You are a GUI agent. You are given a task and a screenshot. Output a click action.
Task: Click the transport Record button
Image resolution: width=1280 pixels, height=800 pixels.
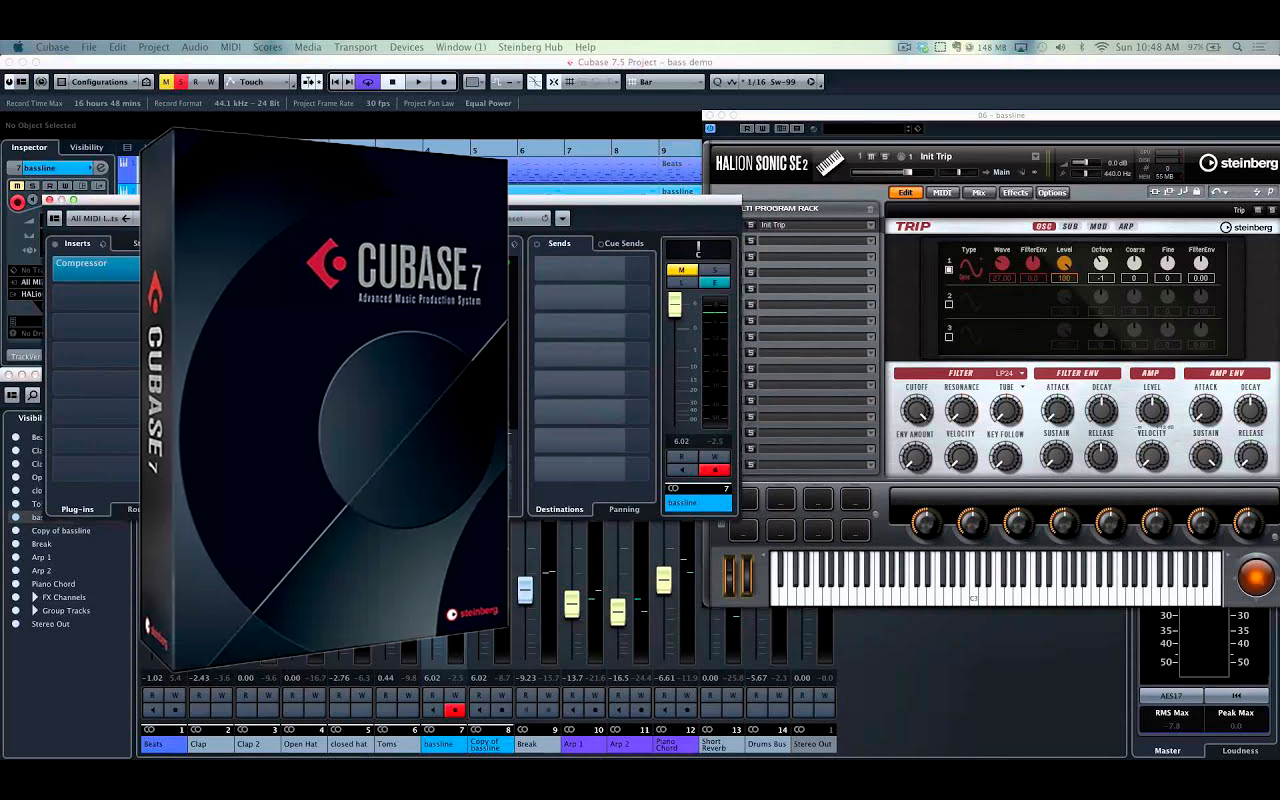[x=444, y=82]
